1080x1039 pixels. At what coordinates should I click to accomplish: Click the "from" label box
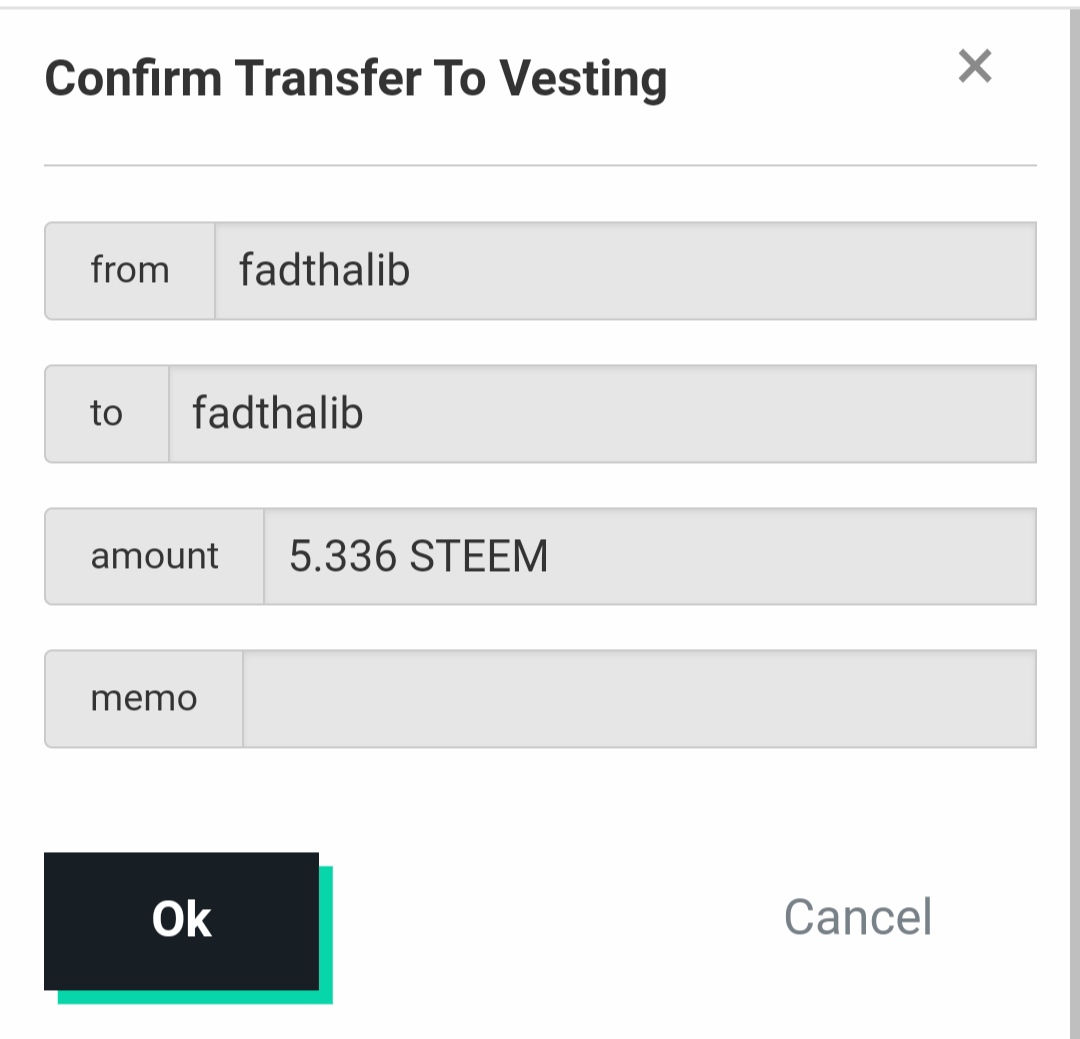[x=130, y=271]
